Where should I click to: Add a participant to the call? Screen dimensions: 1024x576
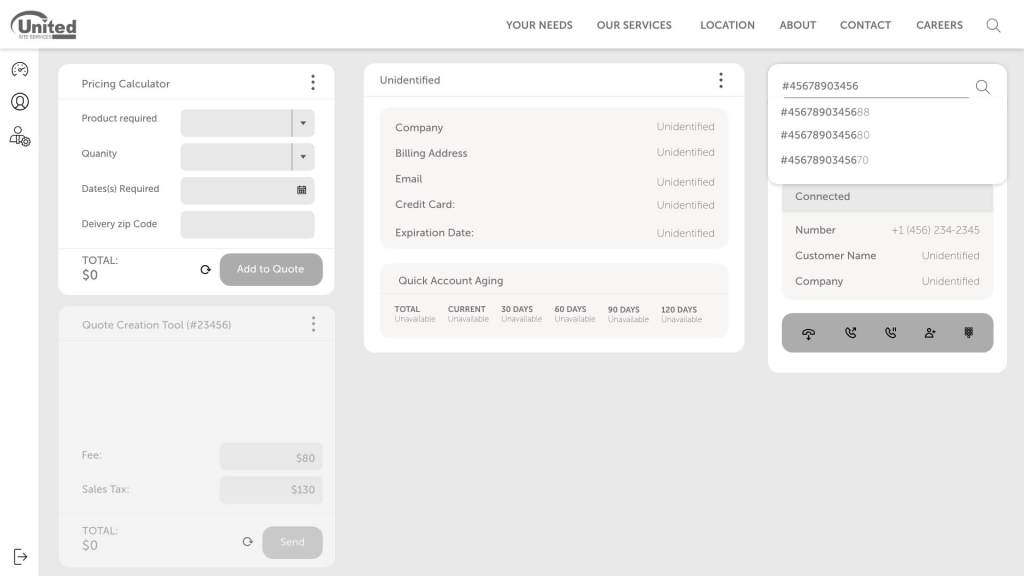click(930, 333)
